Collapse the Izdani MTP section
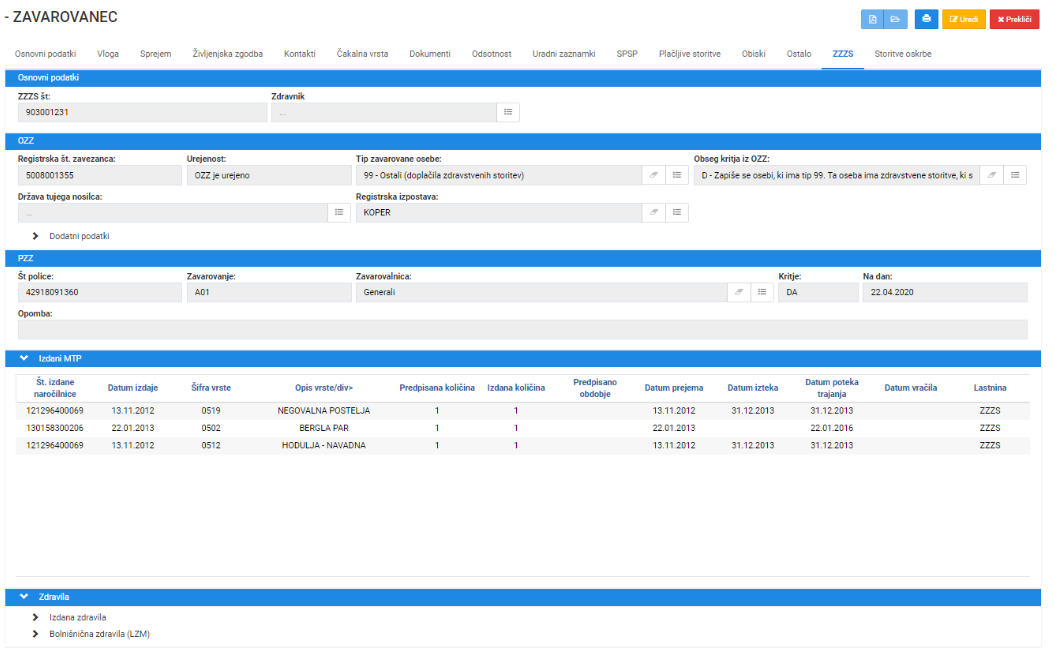Image resolution: width=1055 pixels, height=655 pixels. (x=24, y=359)
